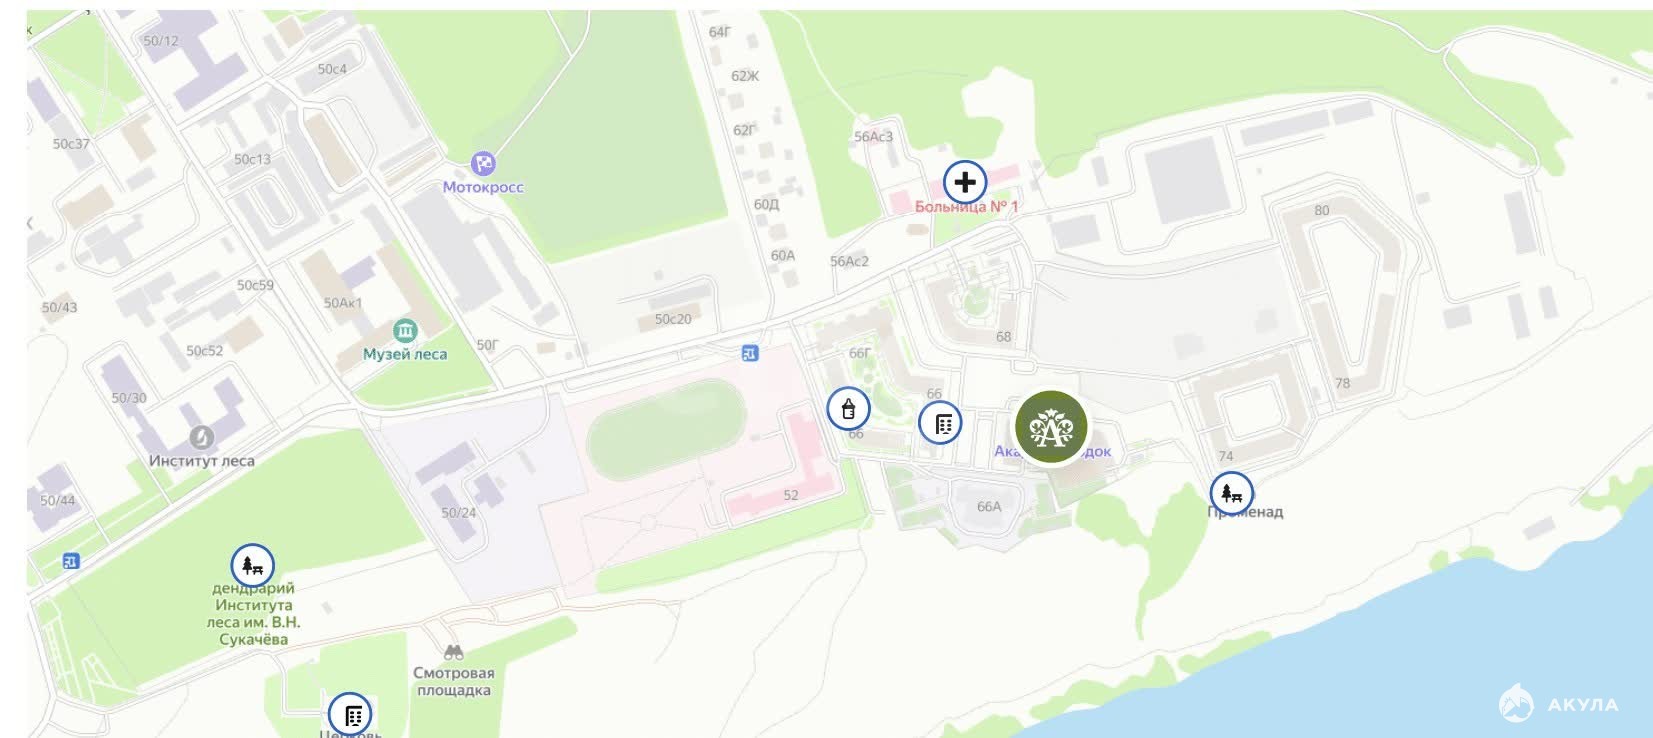1653x738 pixels.
Task: Select building 50с20 label
Action: [x=673, y=319]
